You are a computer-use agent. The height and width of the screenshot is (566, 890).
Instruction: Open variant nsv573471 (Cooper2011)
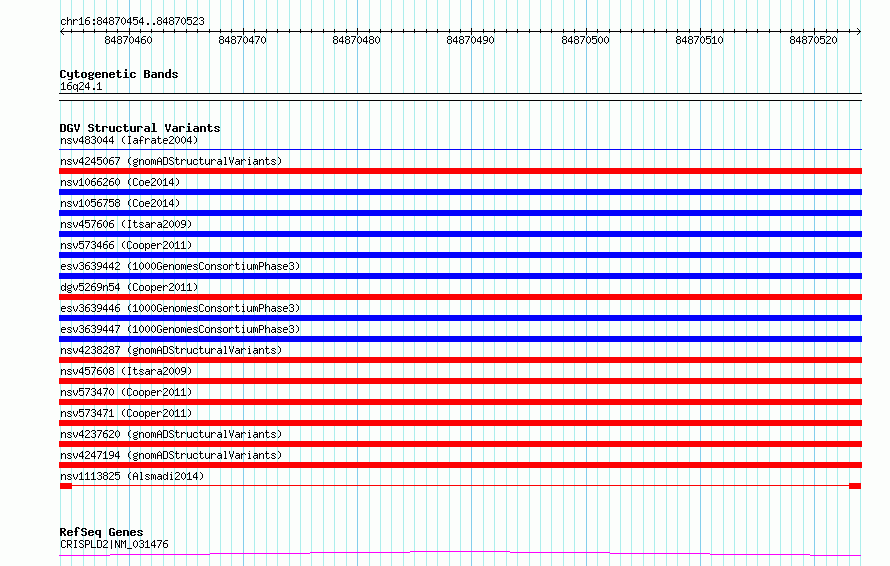point(126,413)
